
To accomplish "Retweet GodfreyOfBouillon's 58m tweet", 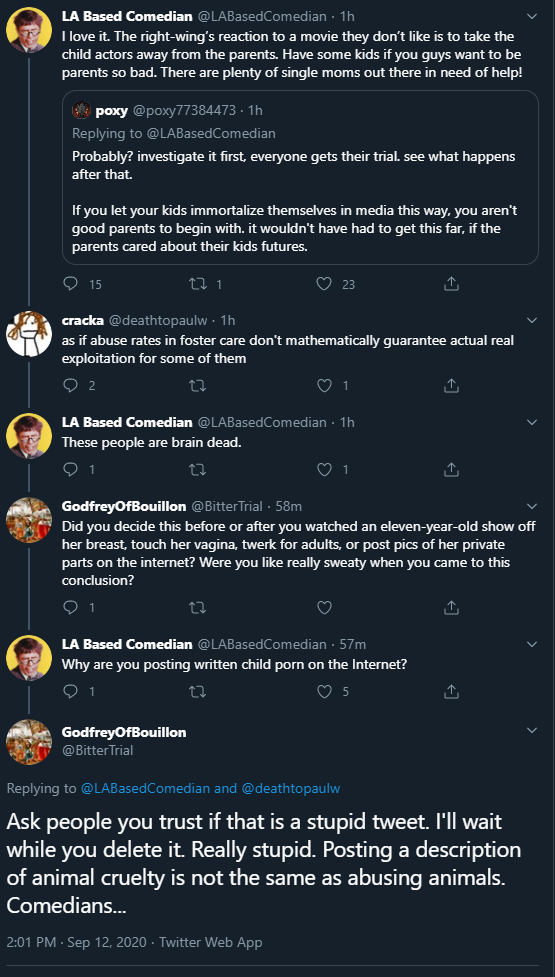I will [196, 606].
